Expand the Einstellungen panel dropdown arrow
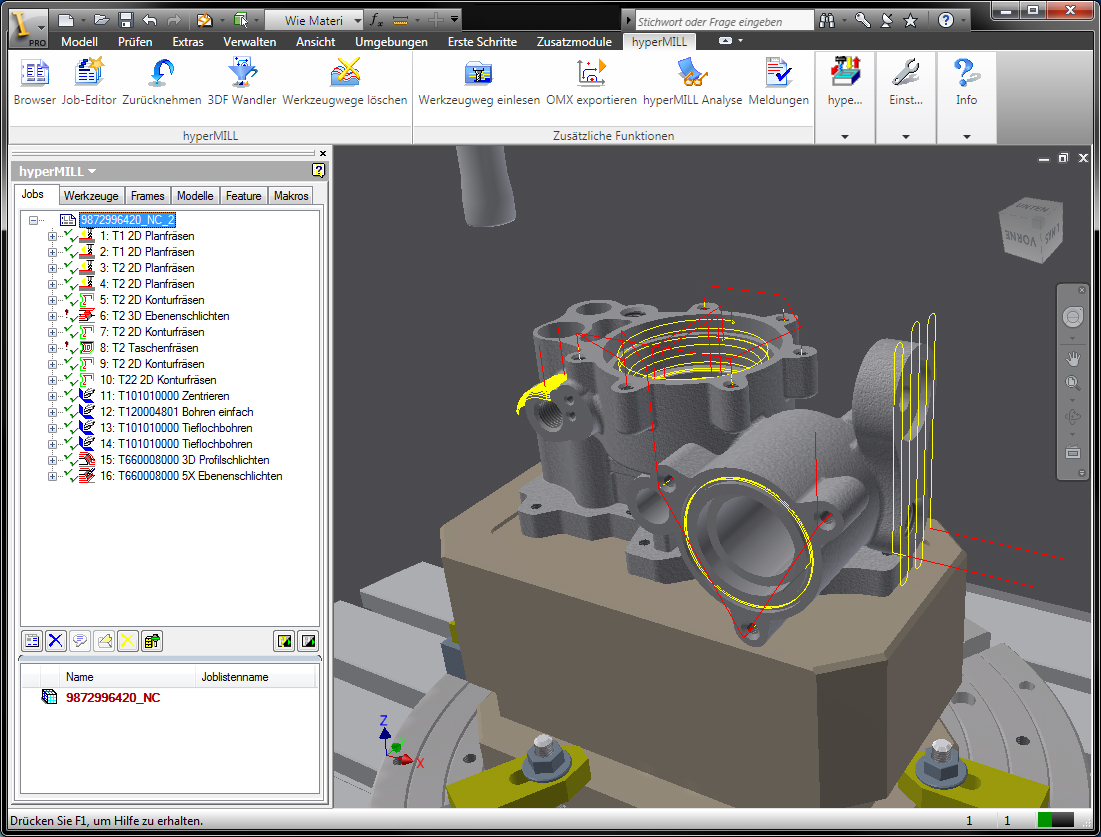 coord(905,136)
